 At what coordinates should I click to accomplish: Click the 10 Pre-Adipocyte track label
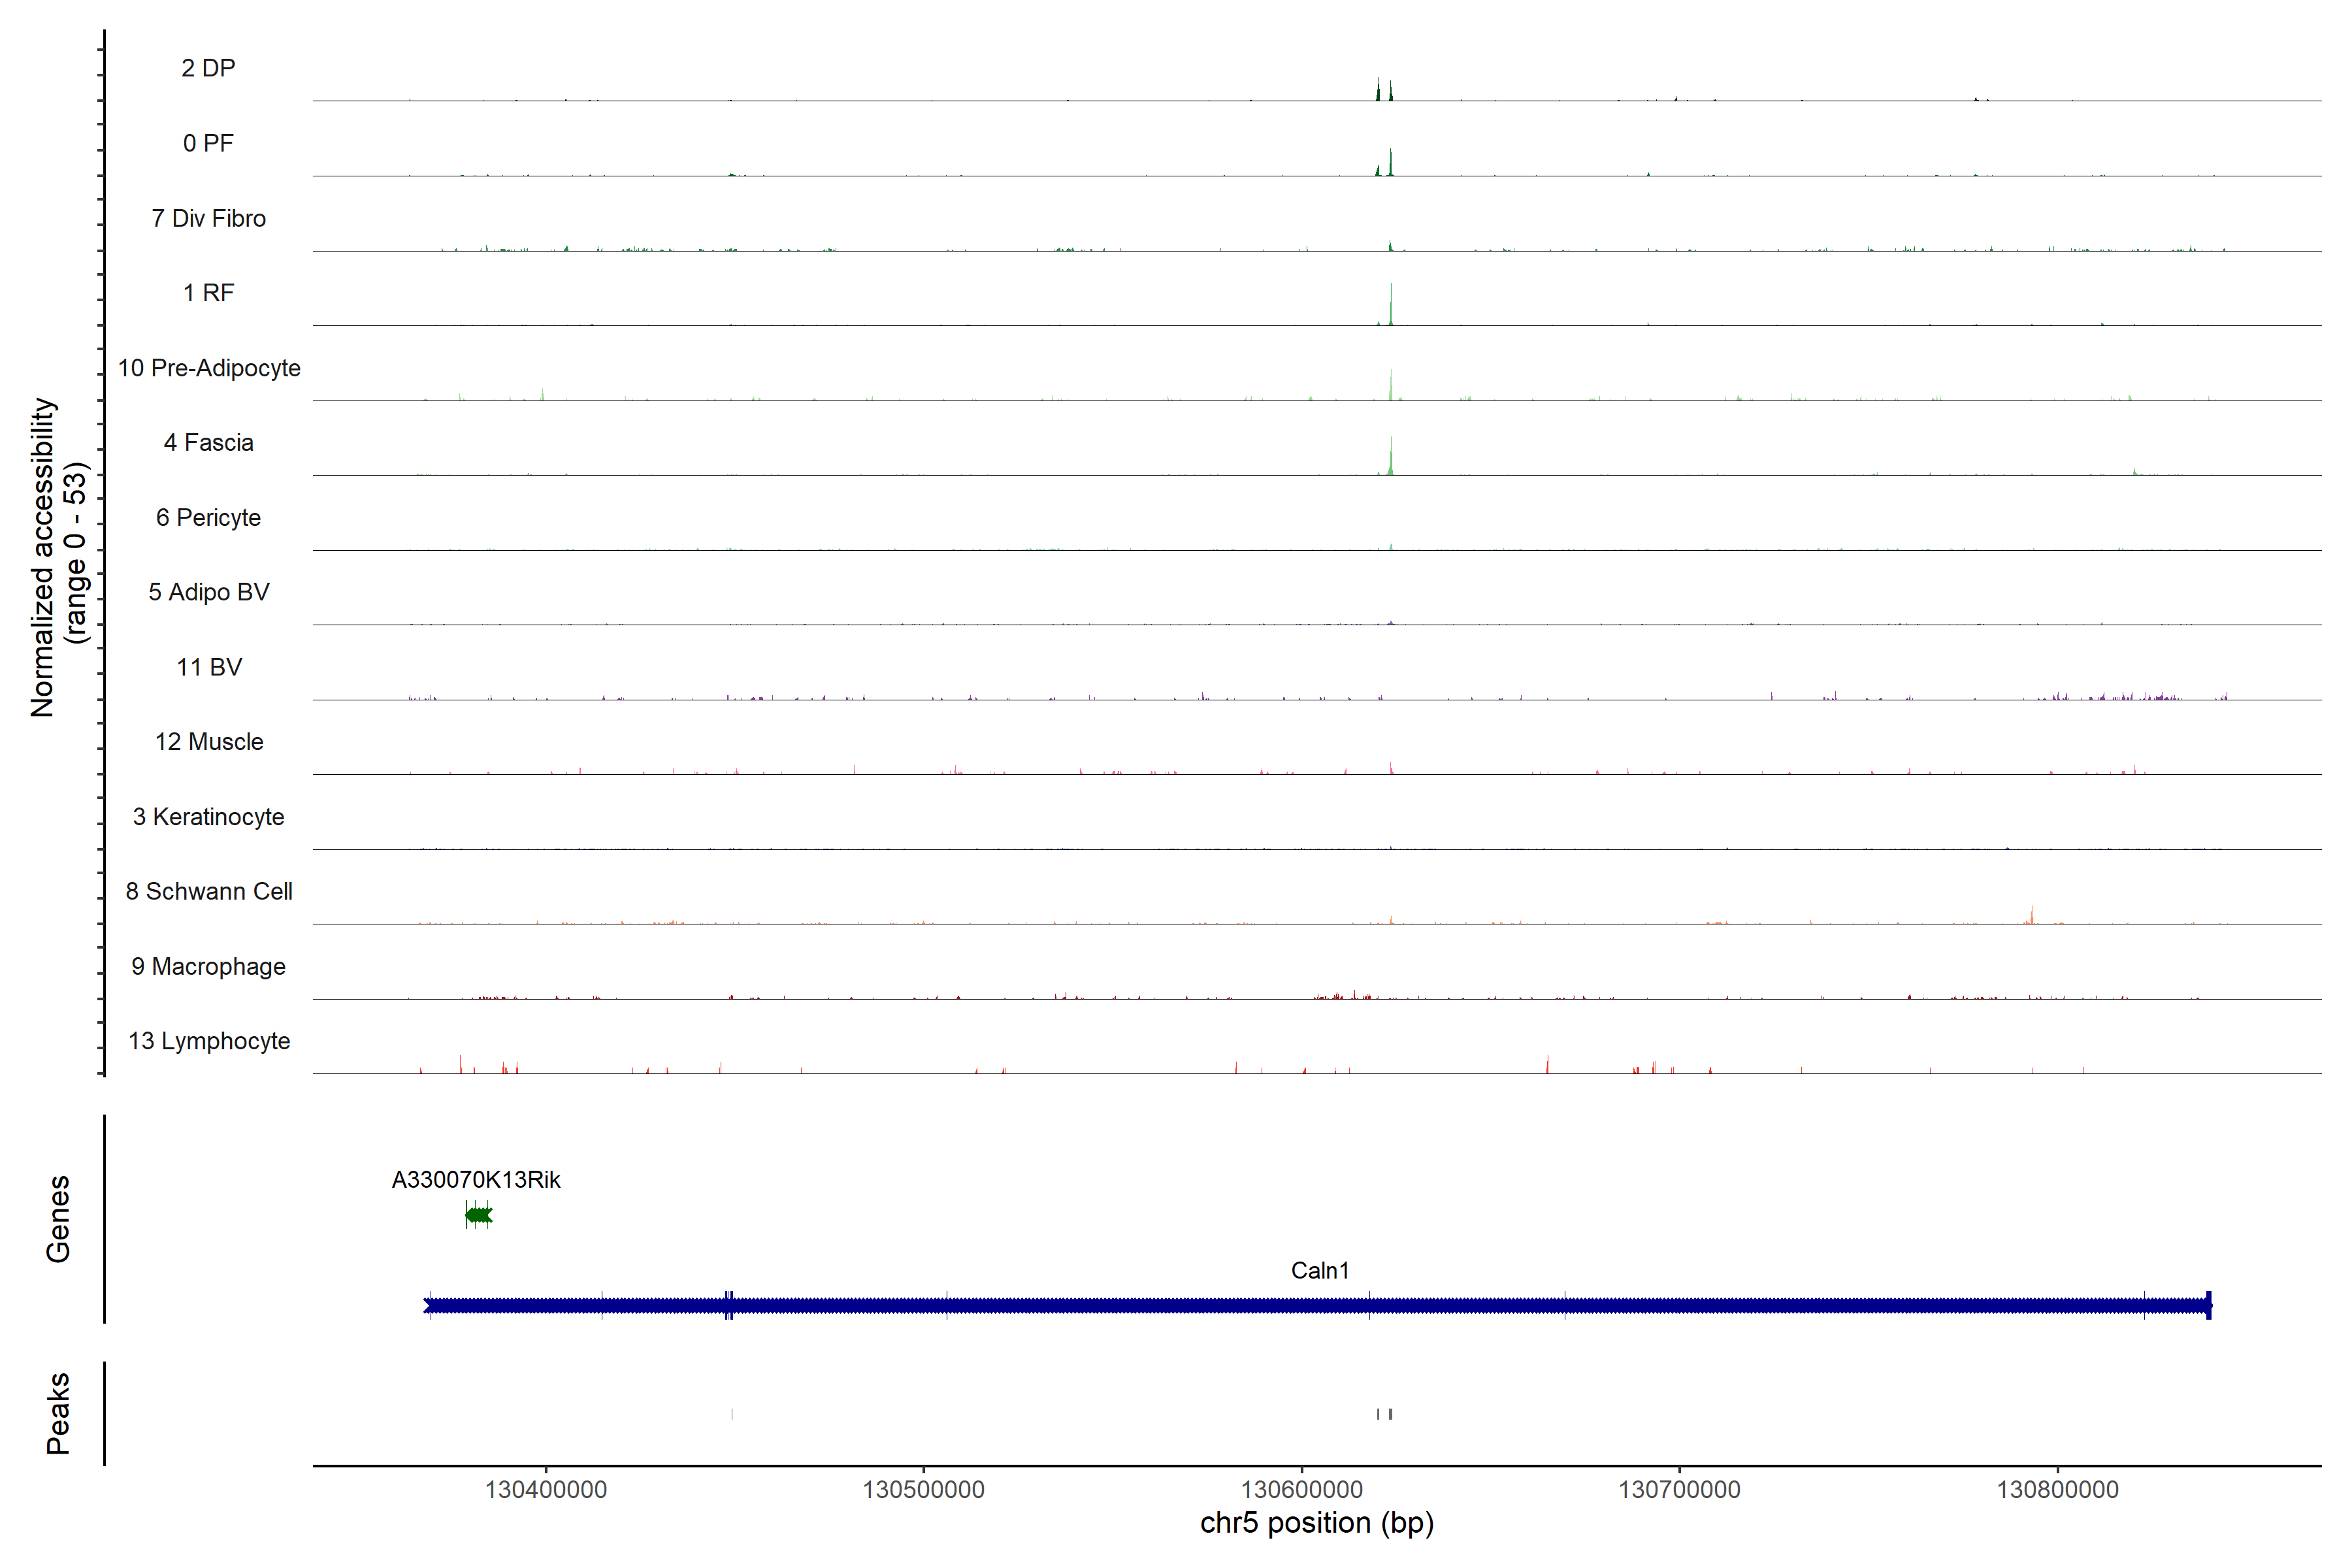208,368
